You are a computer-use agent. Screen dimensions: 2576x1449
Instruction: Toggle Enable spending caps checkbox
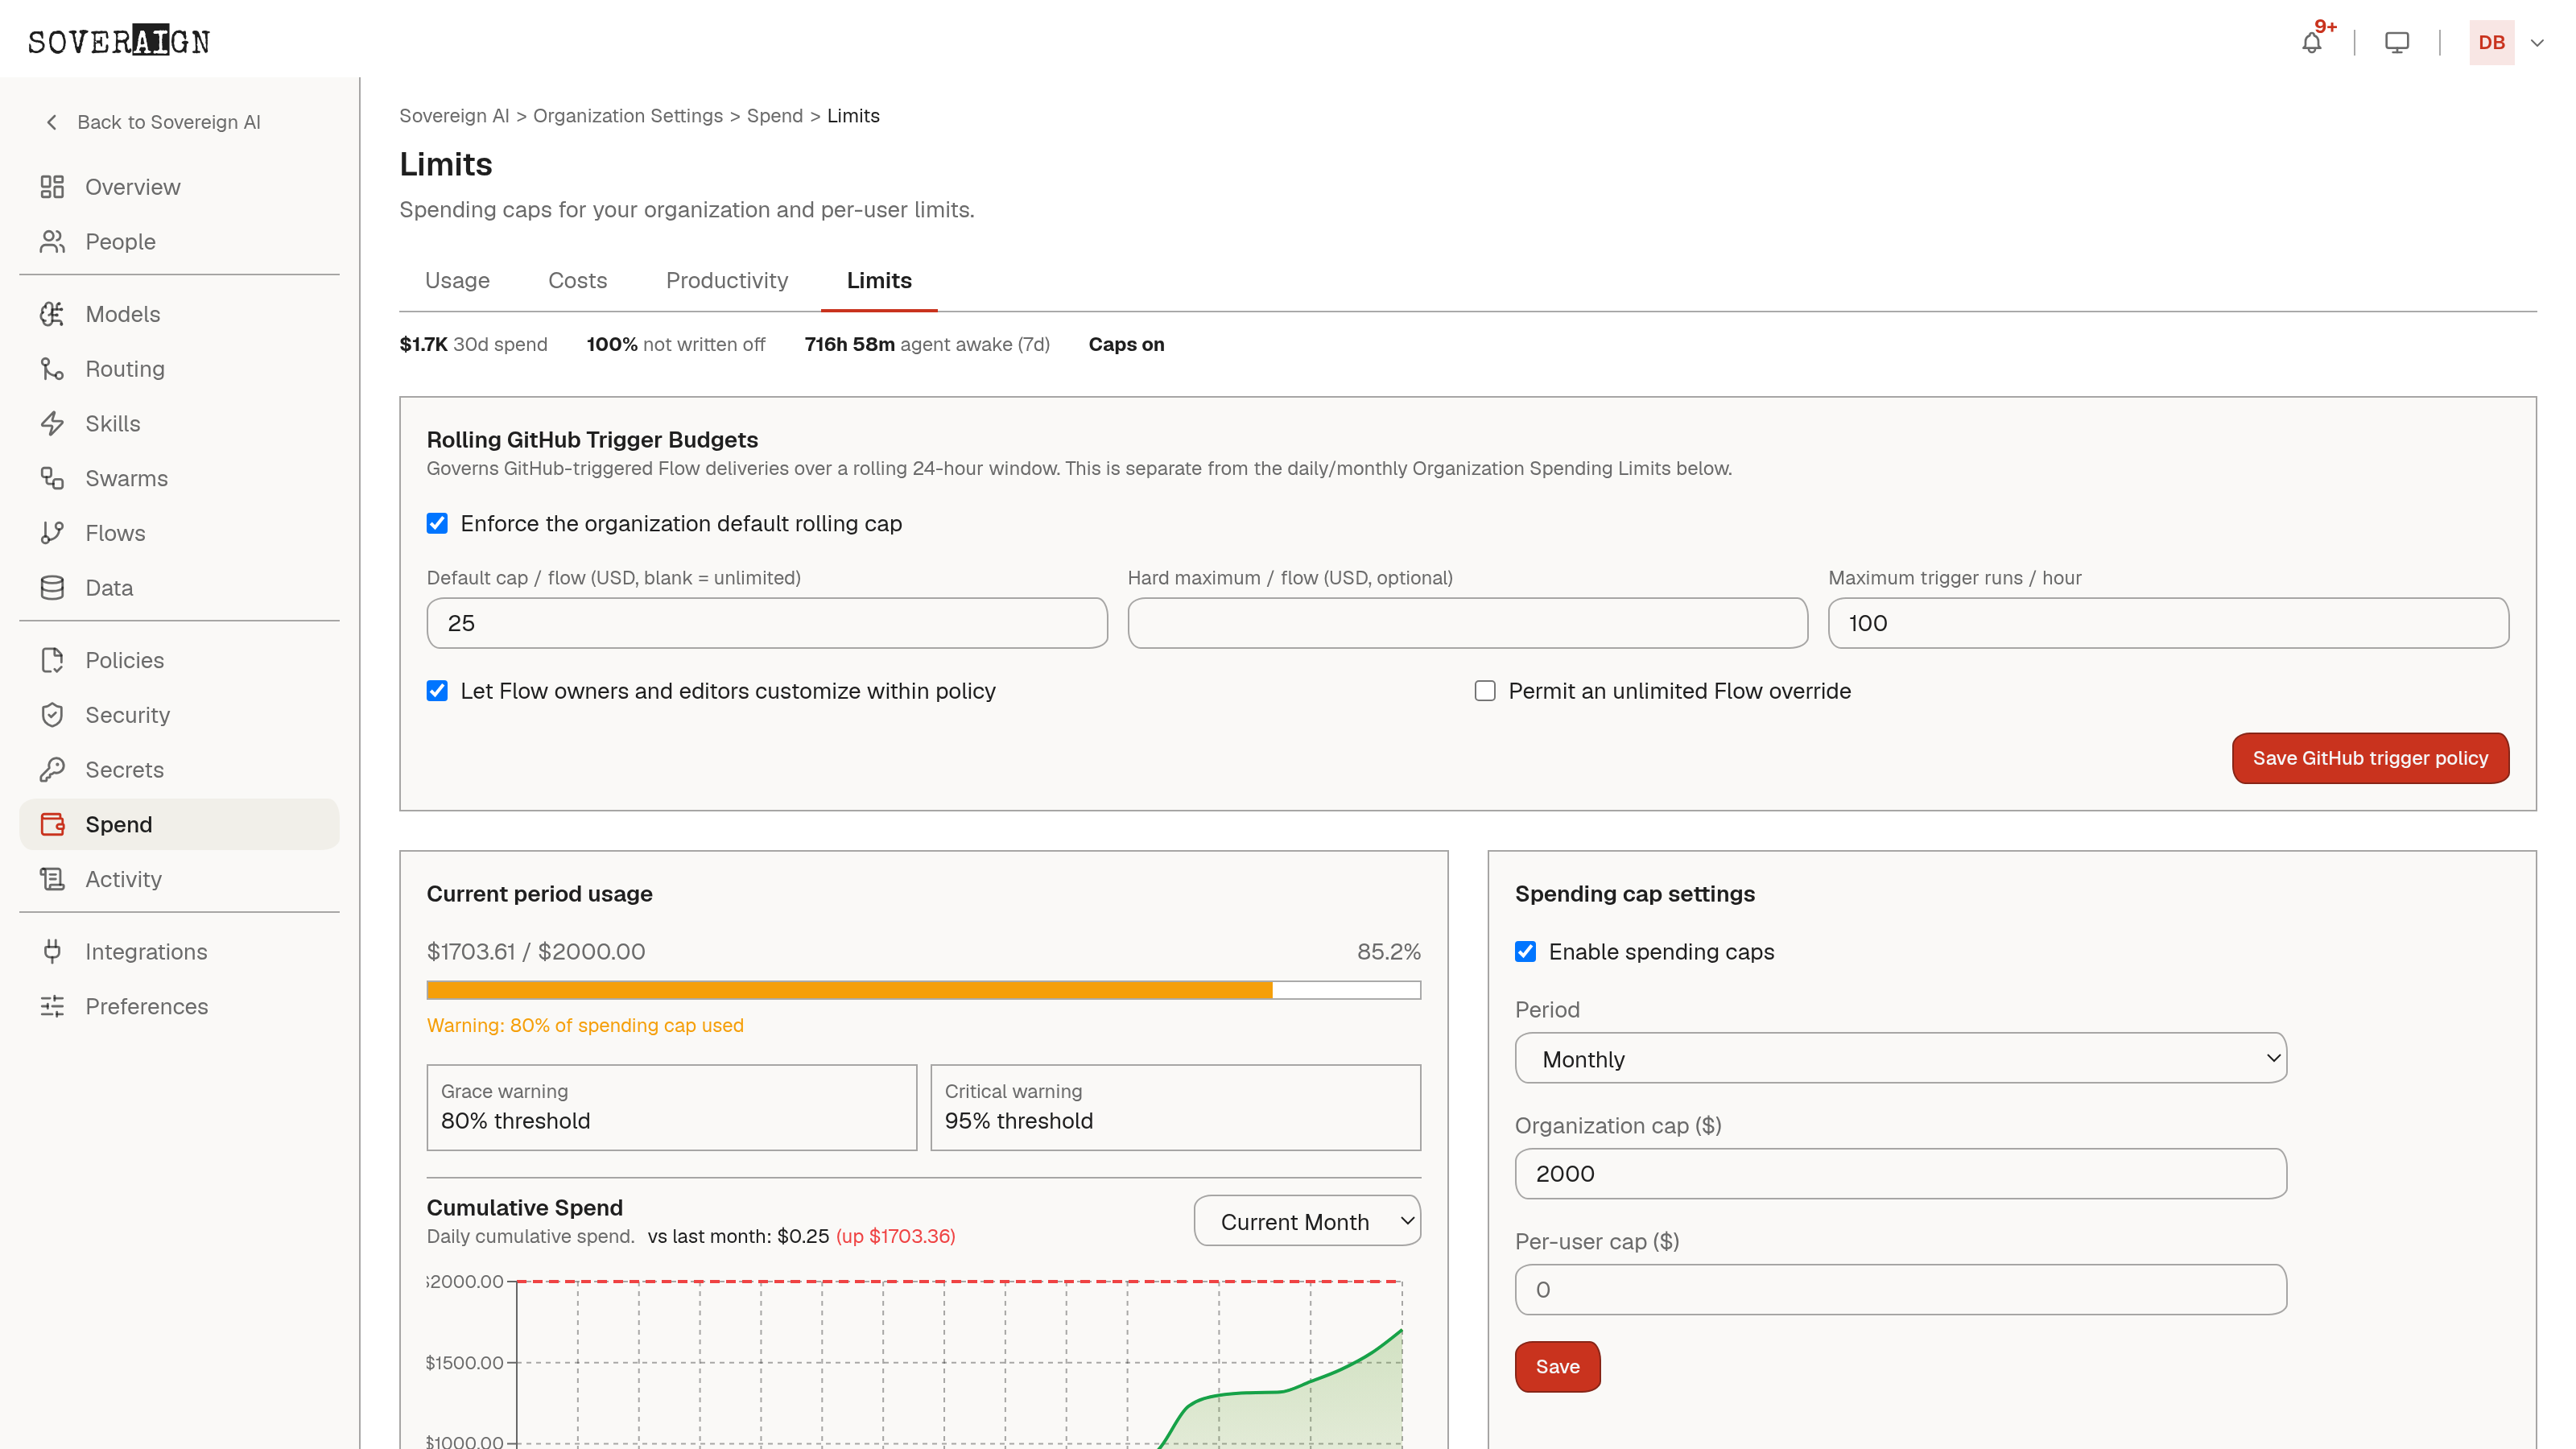point(1525,952)
